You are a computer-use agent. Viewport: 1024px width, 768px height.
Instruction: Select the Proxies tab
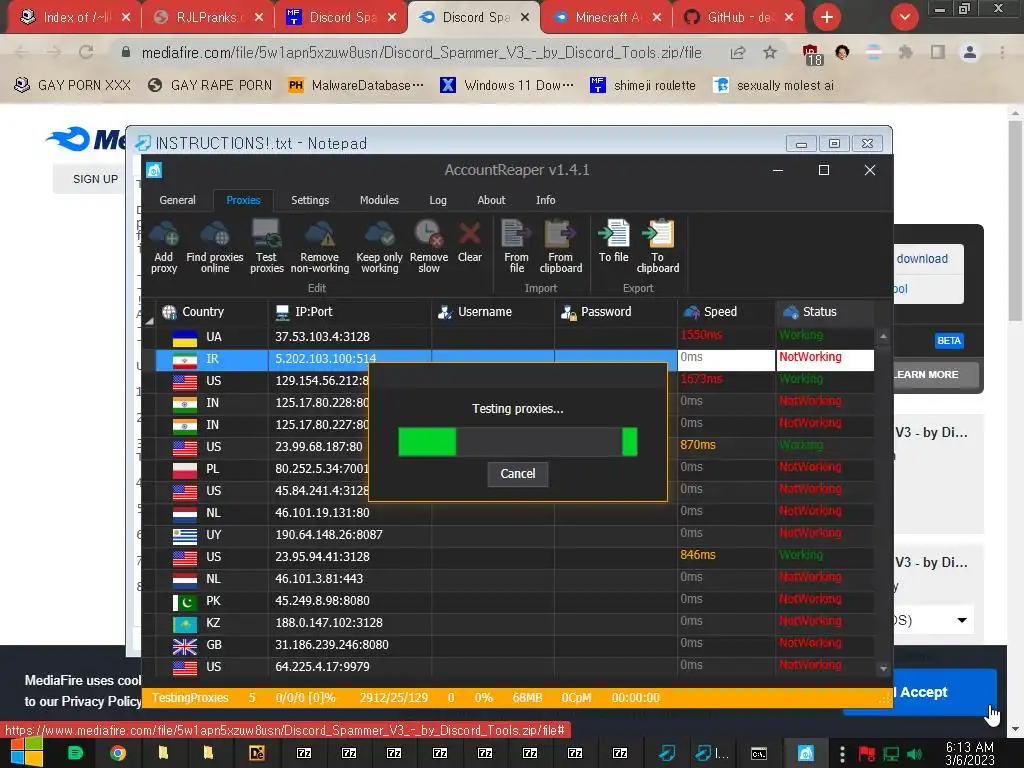tap(244, 200)
